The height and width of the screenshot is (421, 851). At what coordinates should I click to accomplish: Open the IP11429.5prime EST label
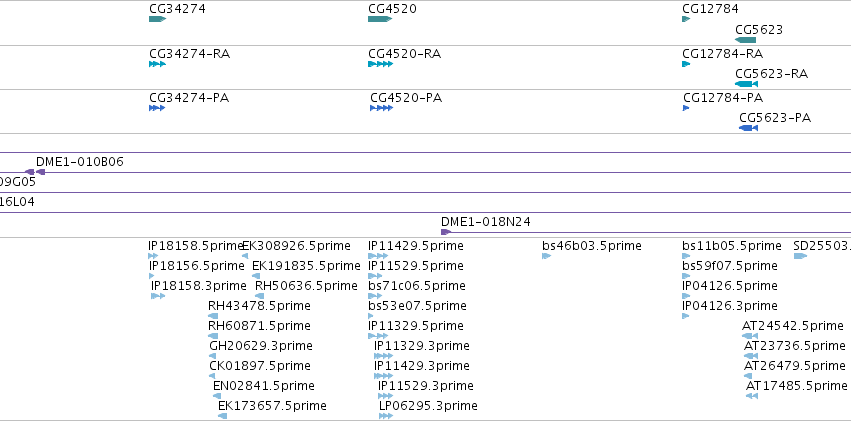[416, 246]
